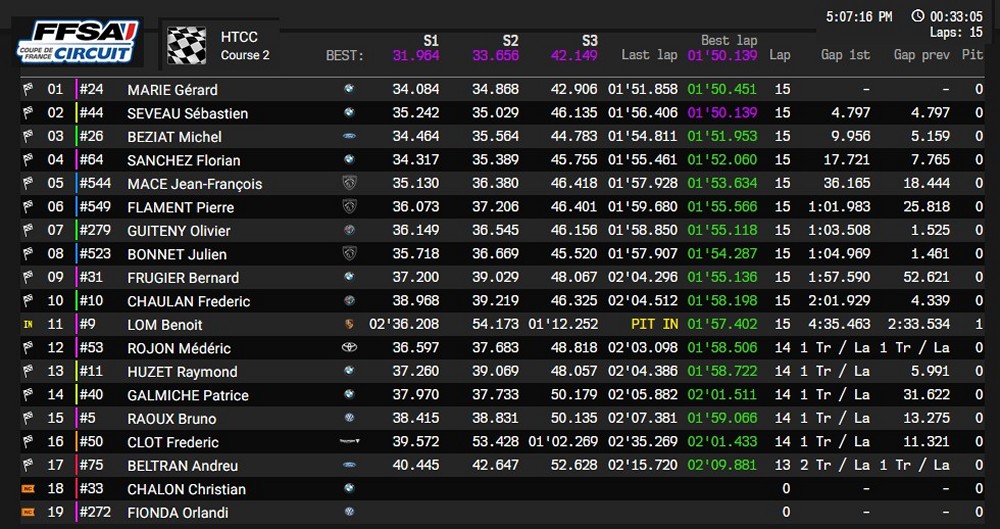Click the Porsche badge in LOM Benoit's row
Viewport: 1000px width, 529px height.
(349, 325)
